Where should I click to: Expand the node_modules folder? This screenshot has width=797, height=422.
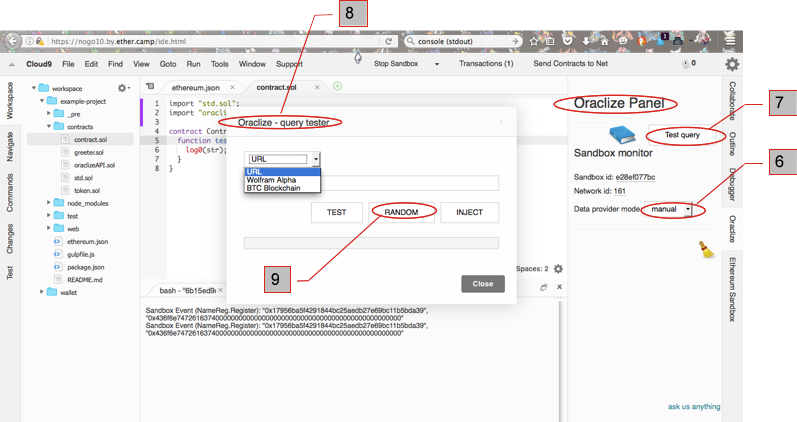49,202
